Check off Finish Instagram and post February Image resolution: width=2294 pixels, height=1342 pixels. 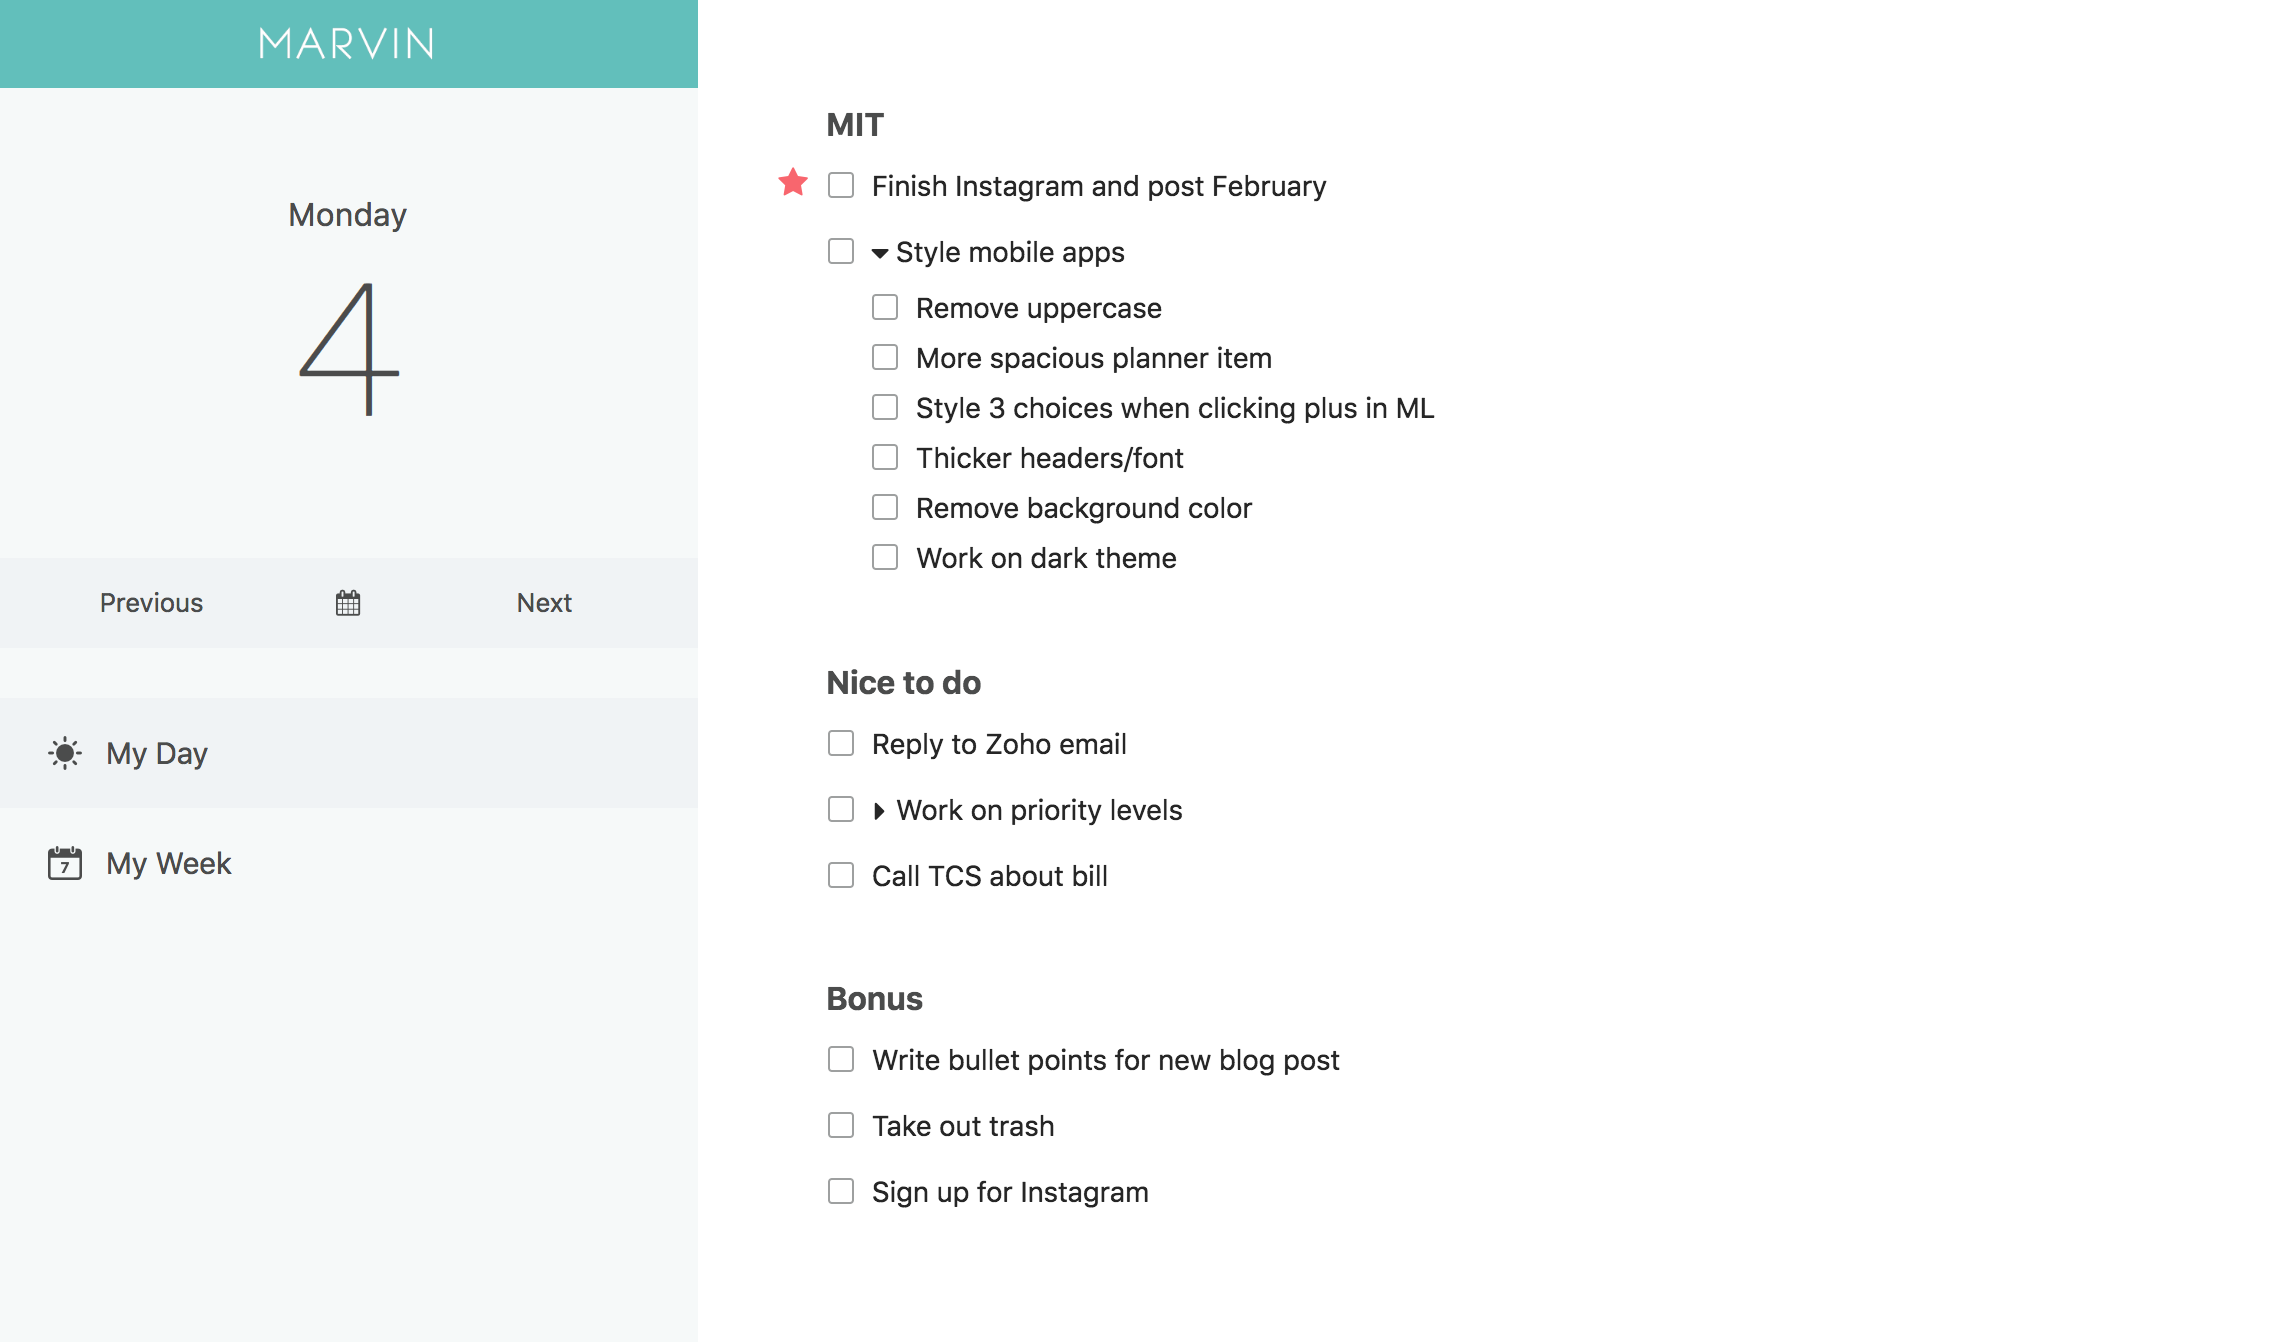click(841, 185)
